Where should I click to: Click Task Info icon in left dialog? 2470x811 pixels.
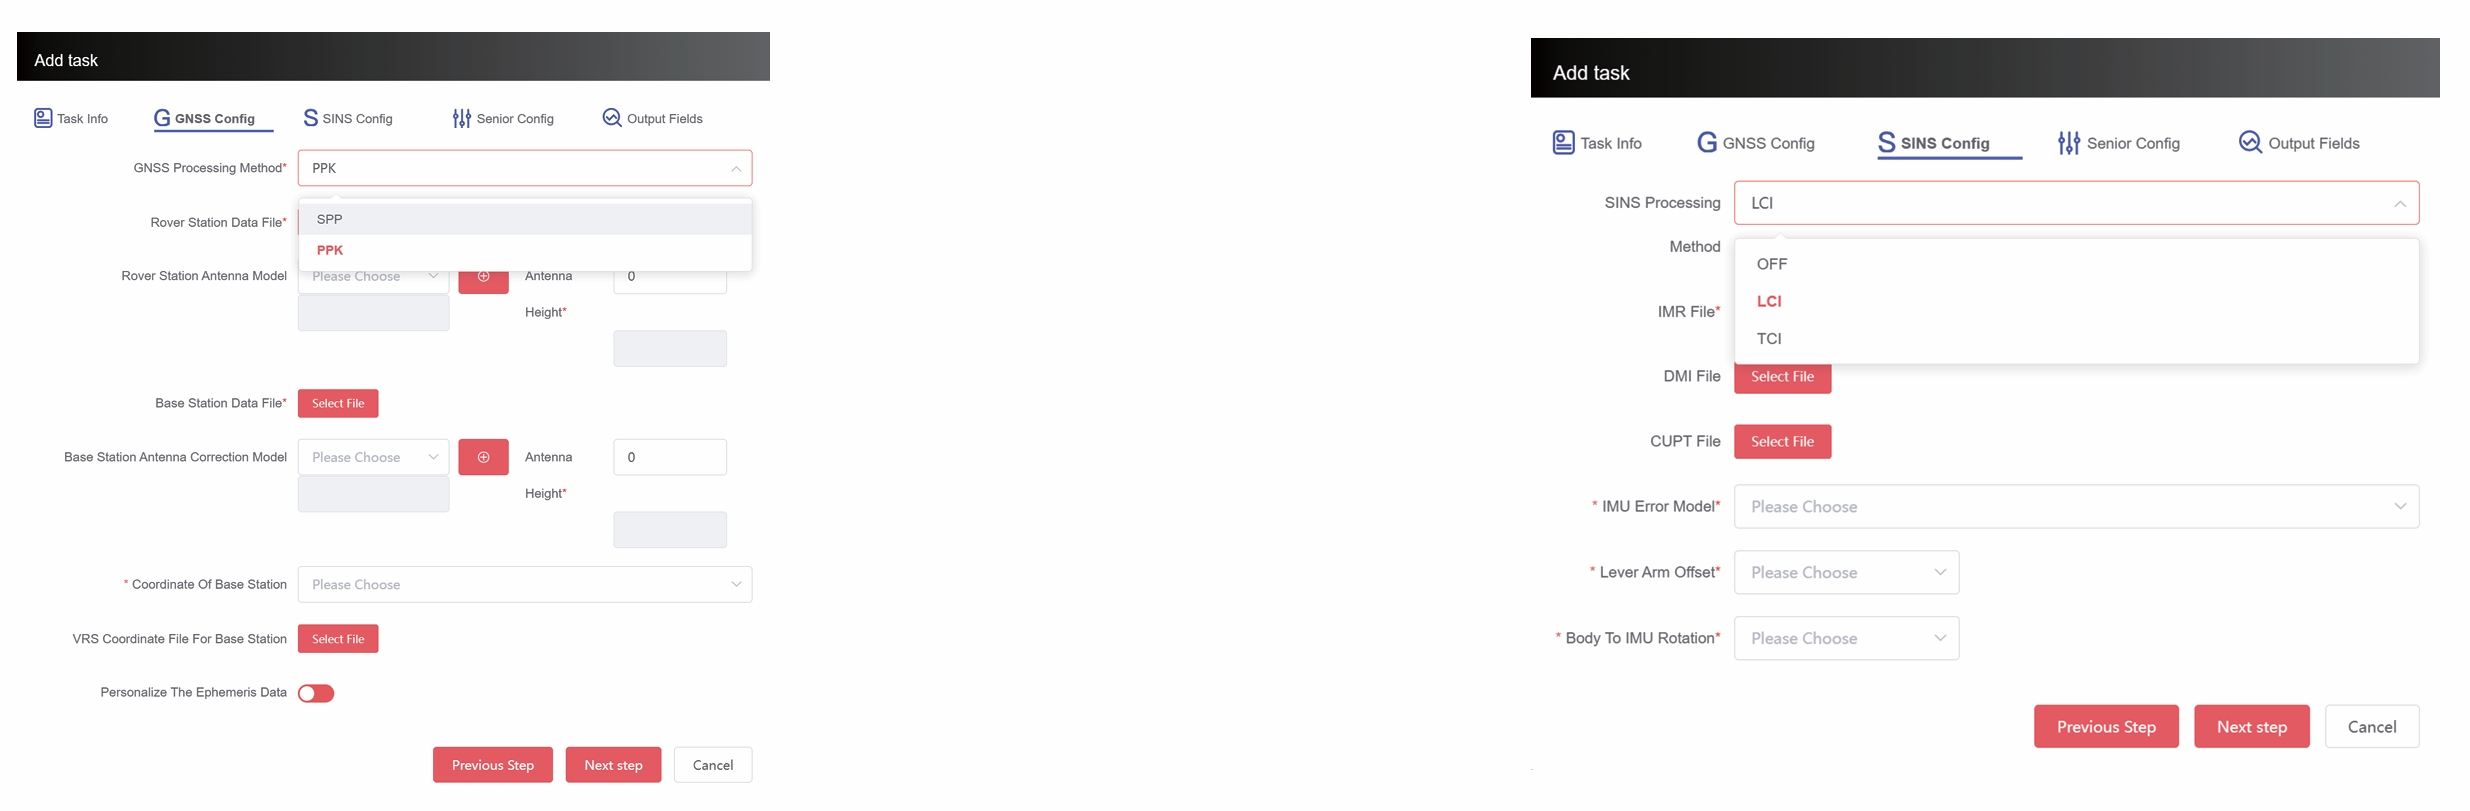[43, 118]
